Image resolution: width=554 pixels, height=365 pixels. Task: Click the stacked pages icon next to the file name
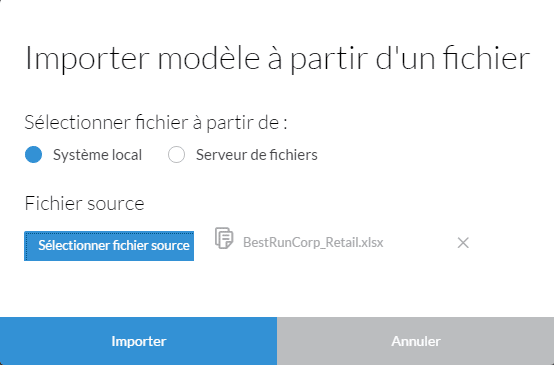click(x=224, y=238)
